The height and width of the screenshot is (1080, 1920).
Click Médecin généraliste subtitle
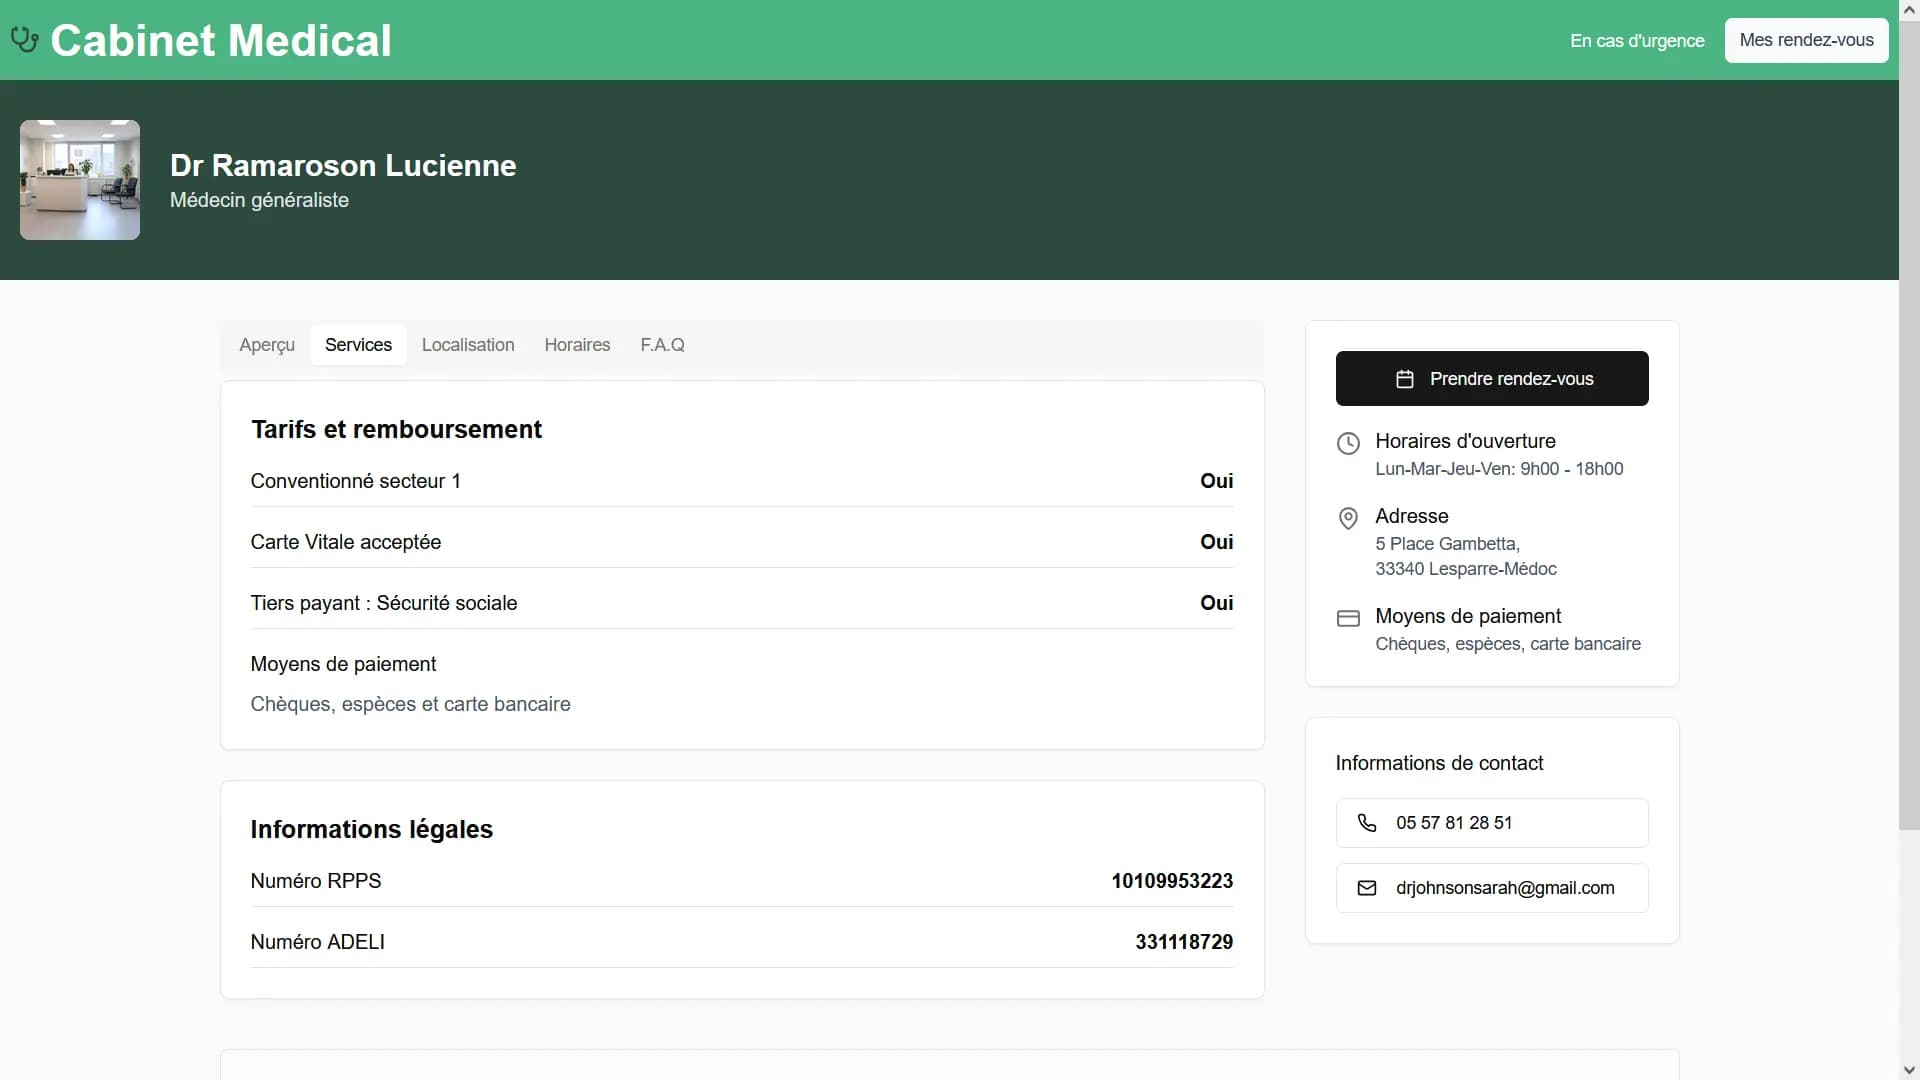tap(259, 200)
